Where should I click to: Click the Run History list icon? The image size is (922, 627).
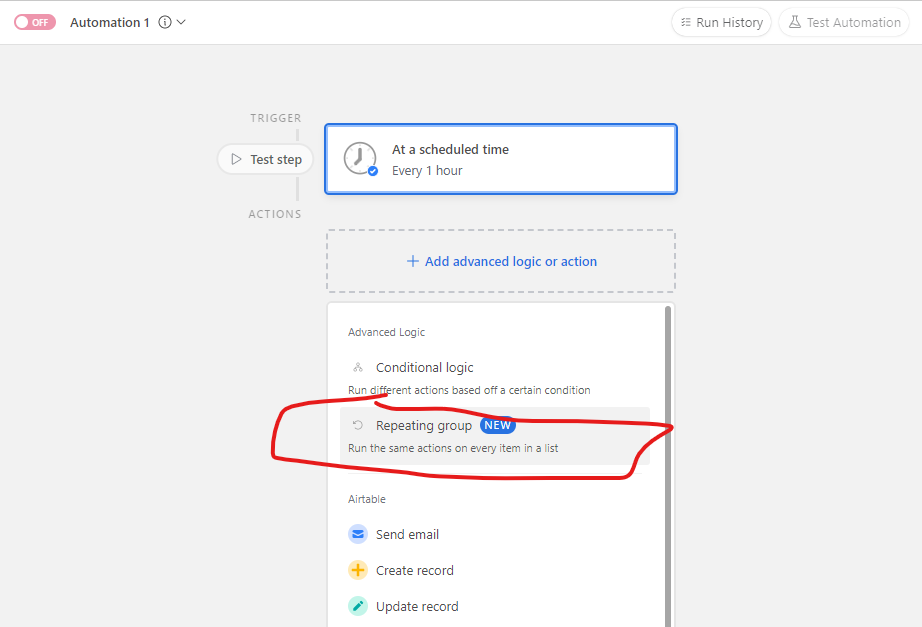pyautogui.click(x=686, y=22)
